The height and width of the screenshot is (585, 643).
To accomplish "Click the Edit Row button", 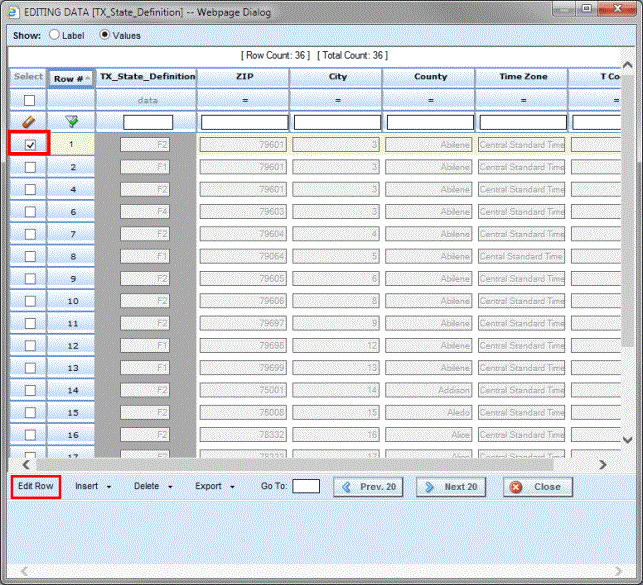I will (36, 486).
